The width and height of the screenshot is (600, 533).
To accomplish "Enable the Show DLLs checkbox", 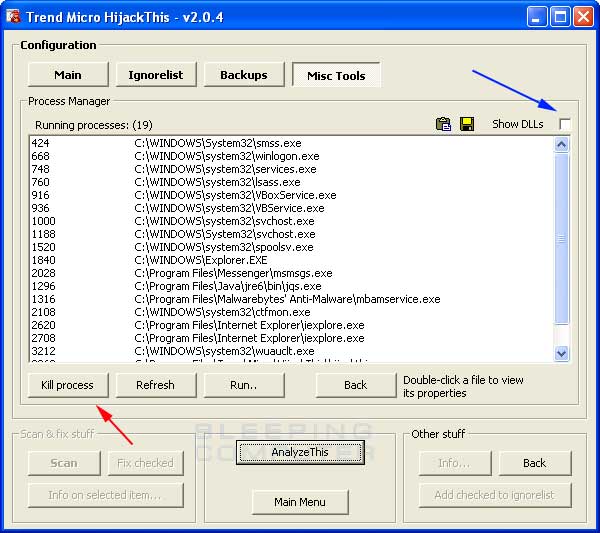I will click(x=564, y=124).
